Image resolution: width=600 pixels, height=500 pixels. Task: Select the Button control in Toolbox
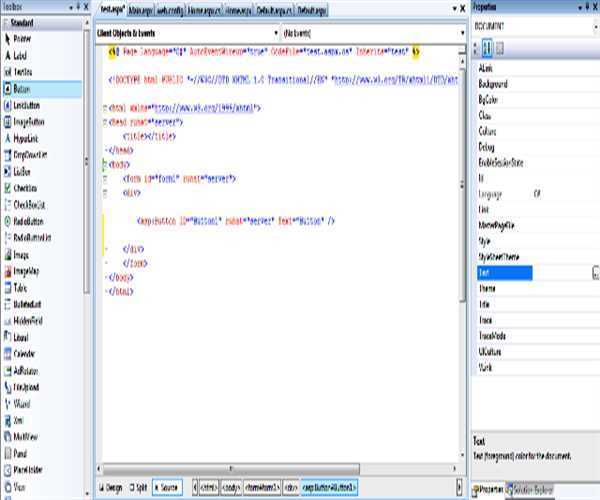42,89
